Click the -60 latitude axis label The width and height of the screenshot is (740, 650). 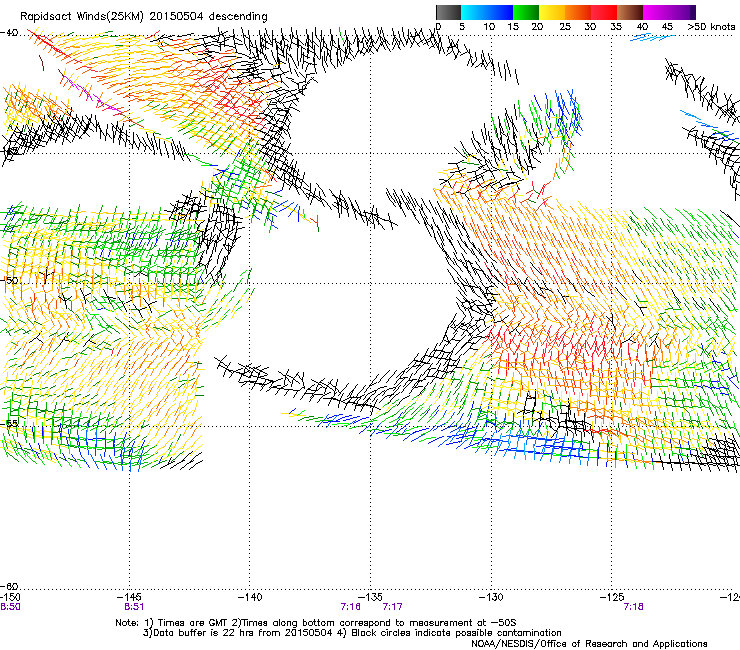pyautogui.click(x=9, y=586)
